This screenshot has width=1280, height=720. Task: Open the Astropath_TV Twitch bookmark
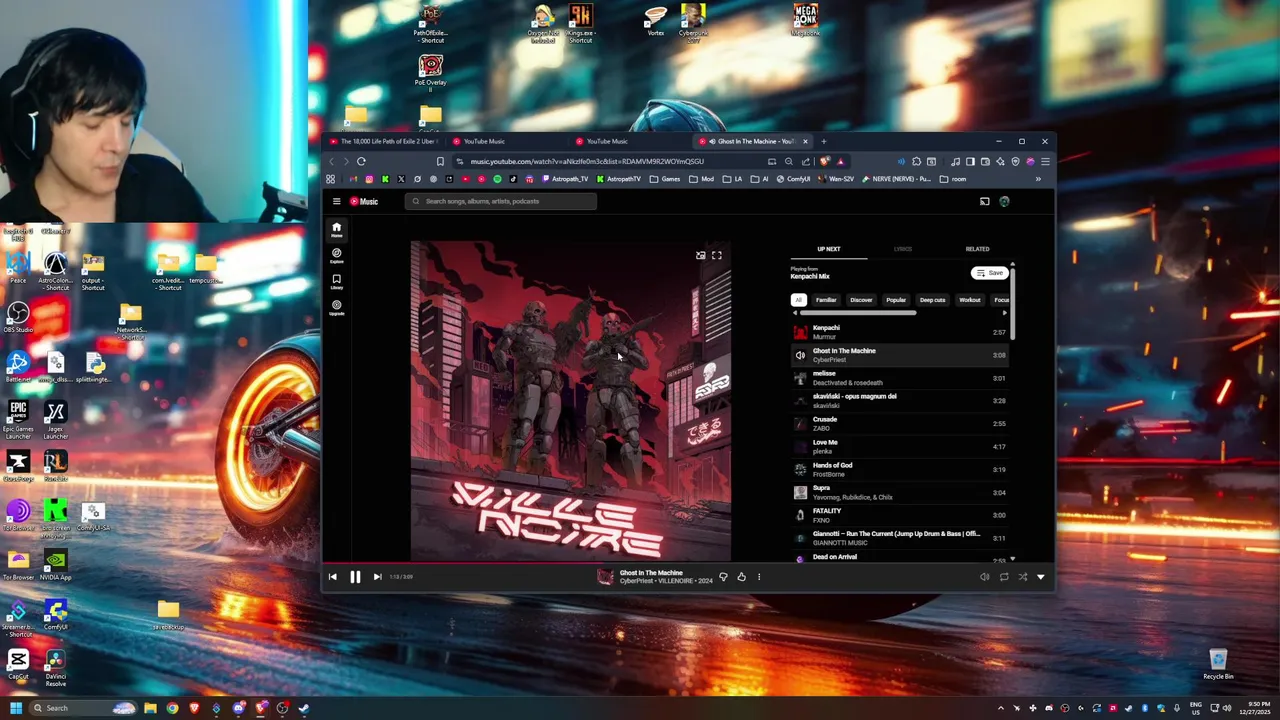tap(564, 179)
